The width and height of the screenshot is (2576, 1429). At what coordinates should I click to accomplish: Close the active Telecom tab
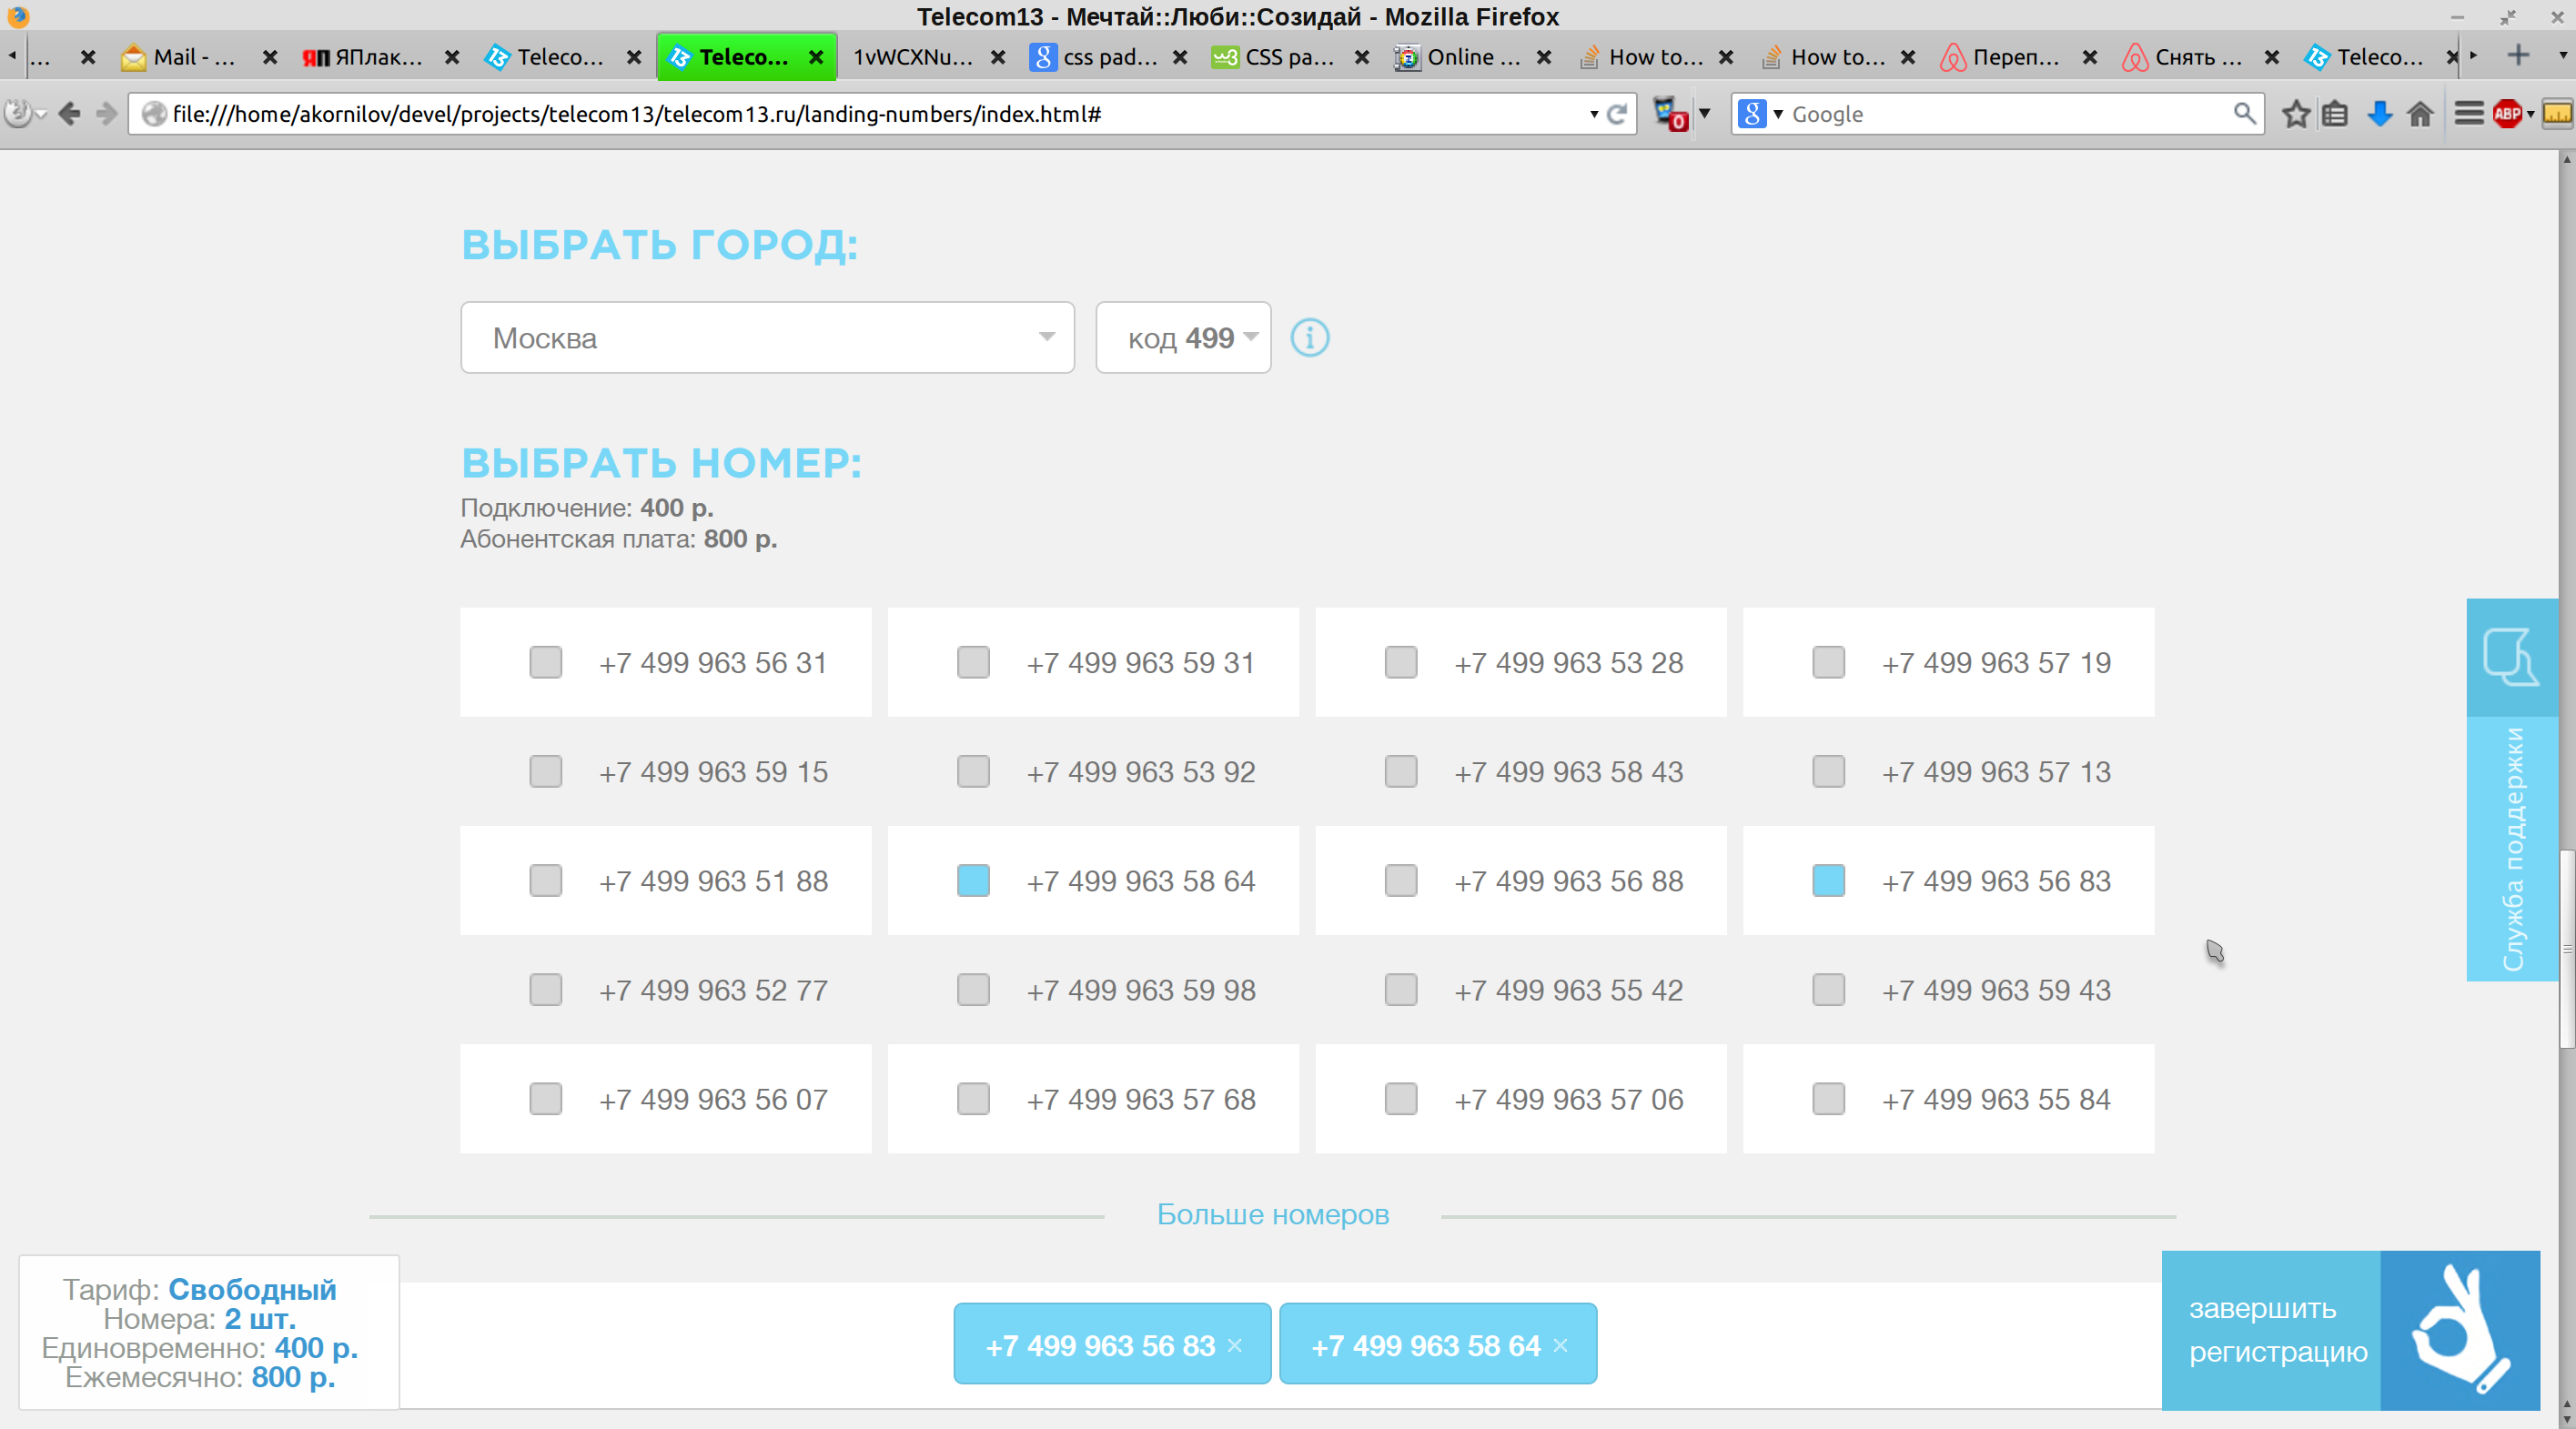[x=816, y=57]
